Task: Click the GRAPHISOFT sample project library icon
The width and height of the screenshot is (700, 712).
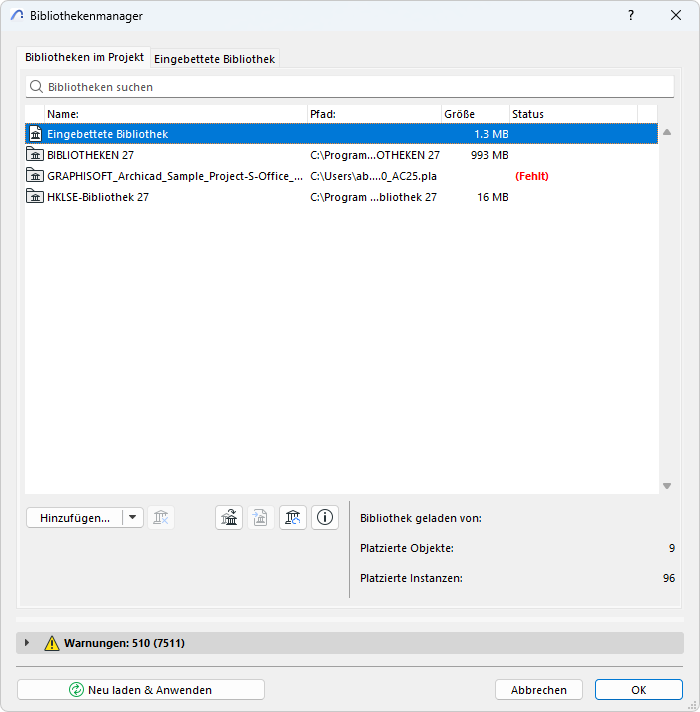Action: (35, 175)
